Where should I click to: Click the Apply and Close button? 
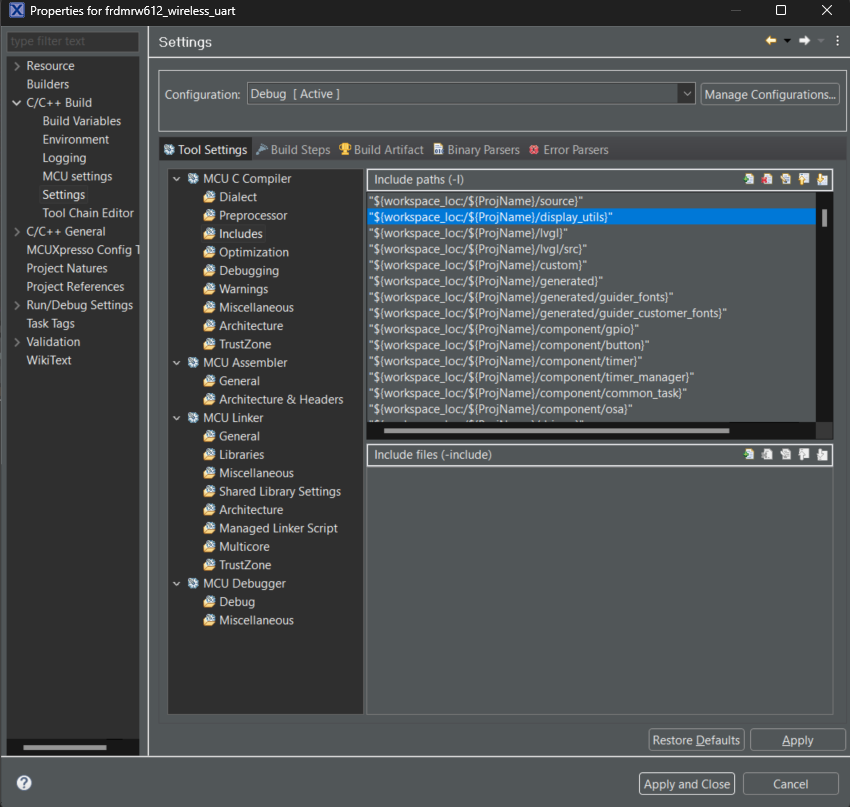coord(687,784)
